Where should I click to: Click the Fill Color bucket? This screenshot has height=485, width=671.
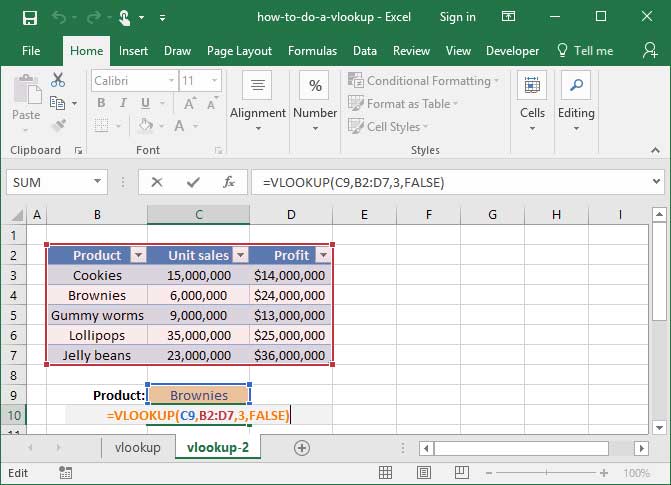146,125
